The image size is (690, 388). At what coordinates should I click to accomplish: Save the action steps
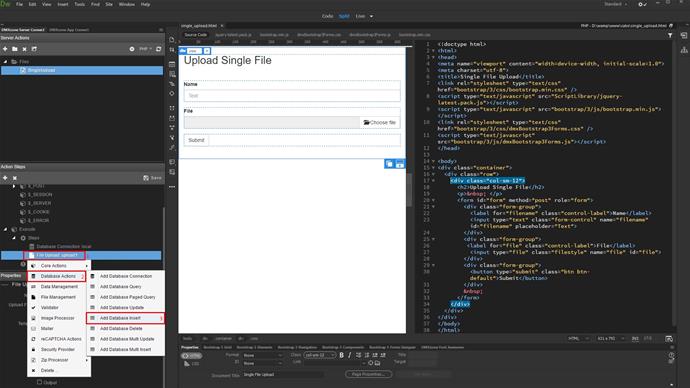point(152,178)
